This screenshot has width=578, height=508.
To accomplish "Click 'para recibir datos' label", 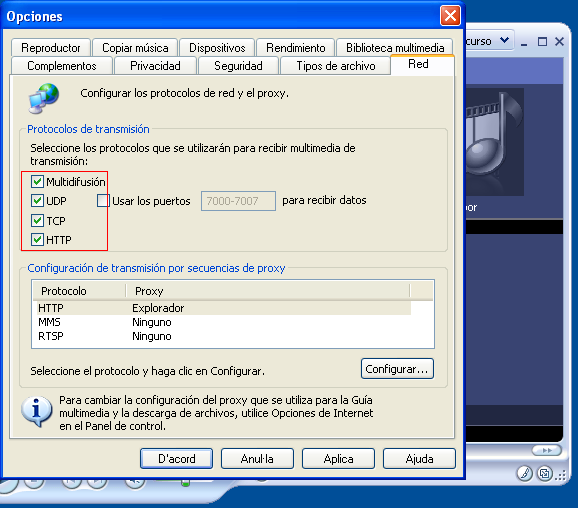I will click(x=324, y=200).
